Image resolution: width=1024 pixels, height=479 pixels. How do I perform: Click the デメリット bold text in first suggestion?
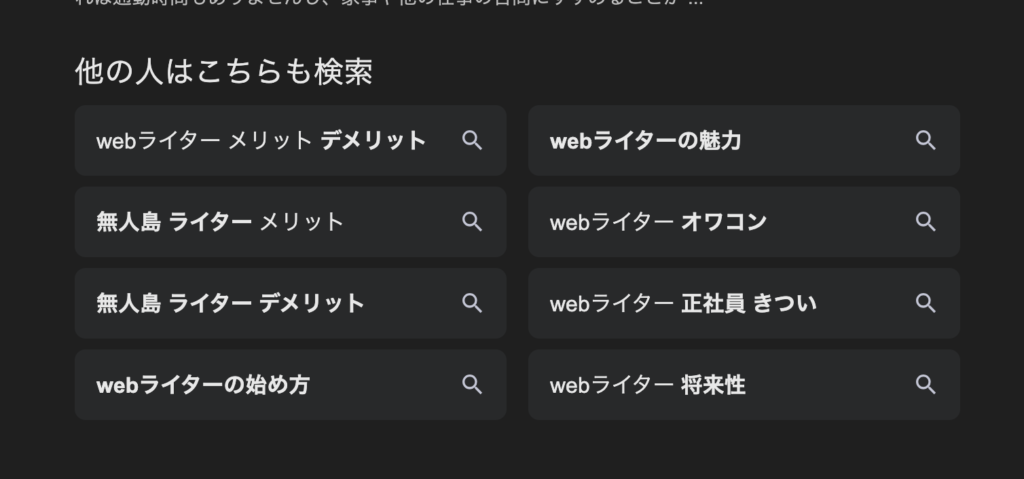tap(373, 140)
